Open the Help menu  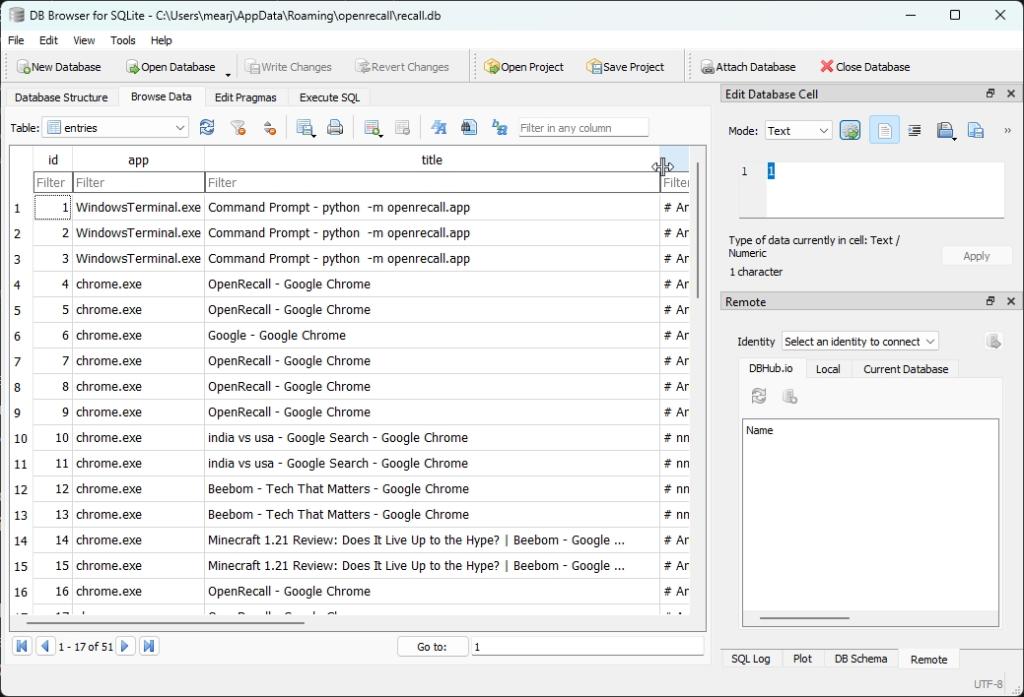(161, 40)
